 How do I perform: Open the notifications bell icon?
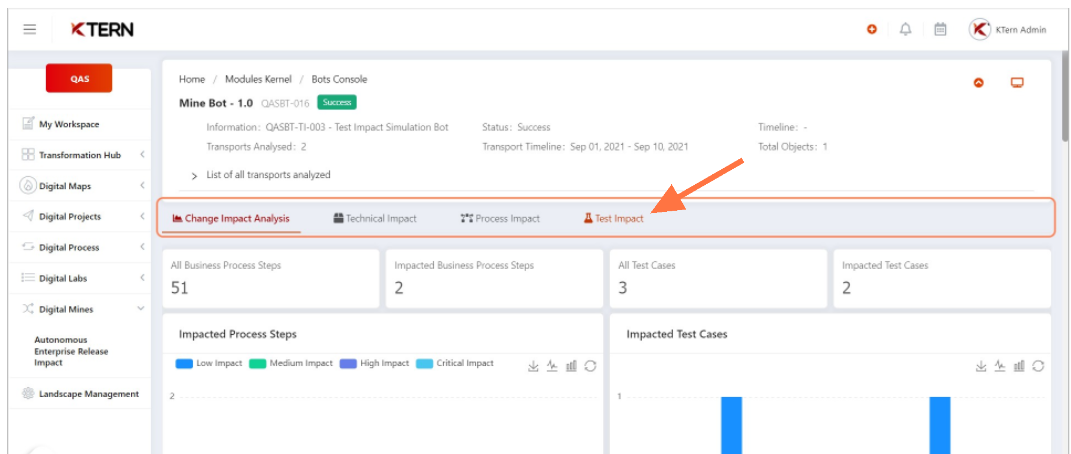click(x=906, y=29)
